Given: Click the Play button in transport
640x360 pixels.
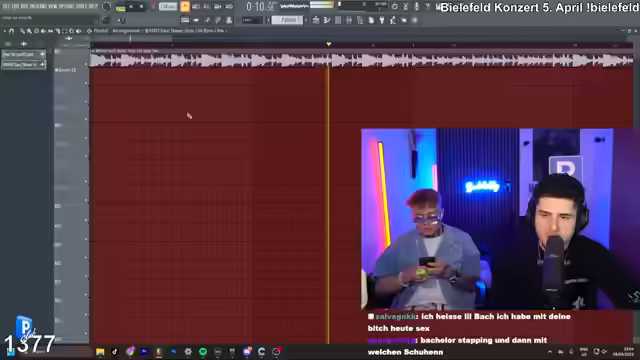Looking at the screenshot, I should 131,7.
